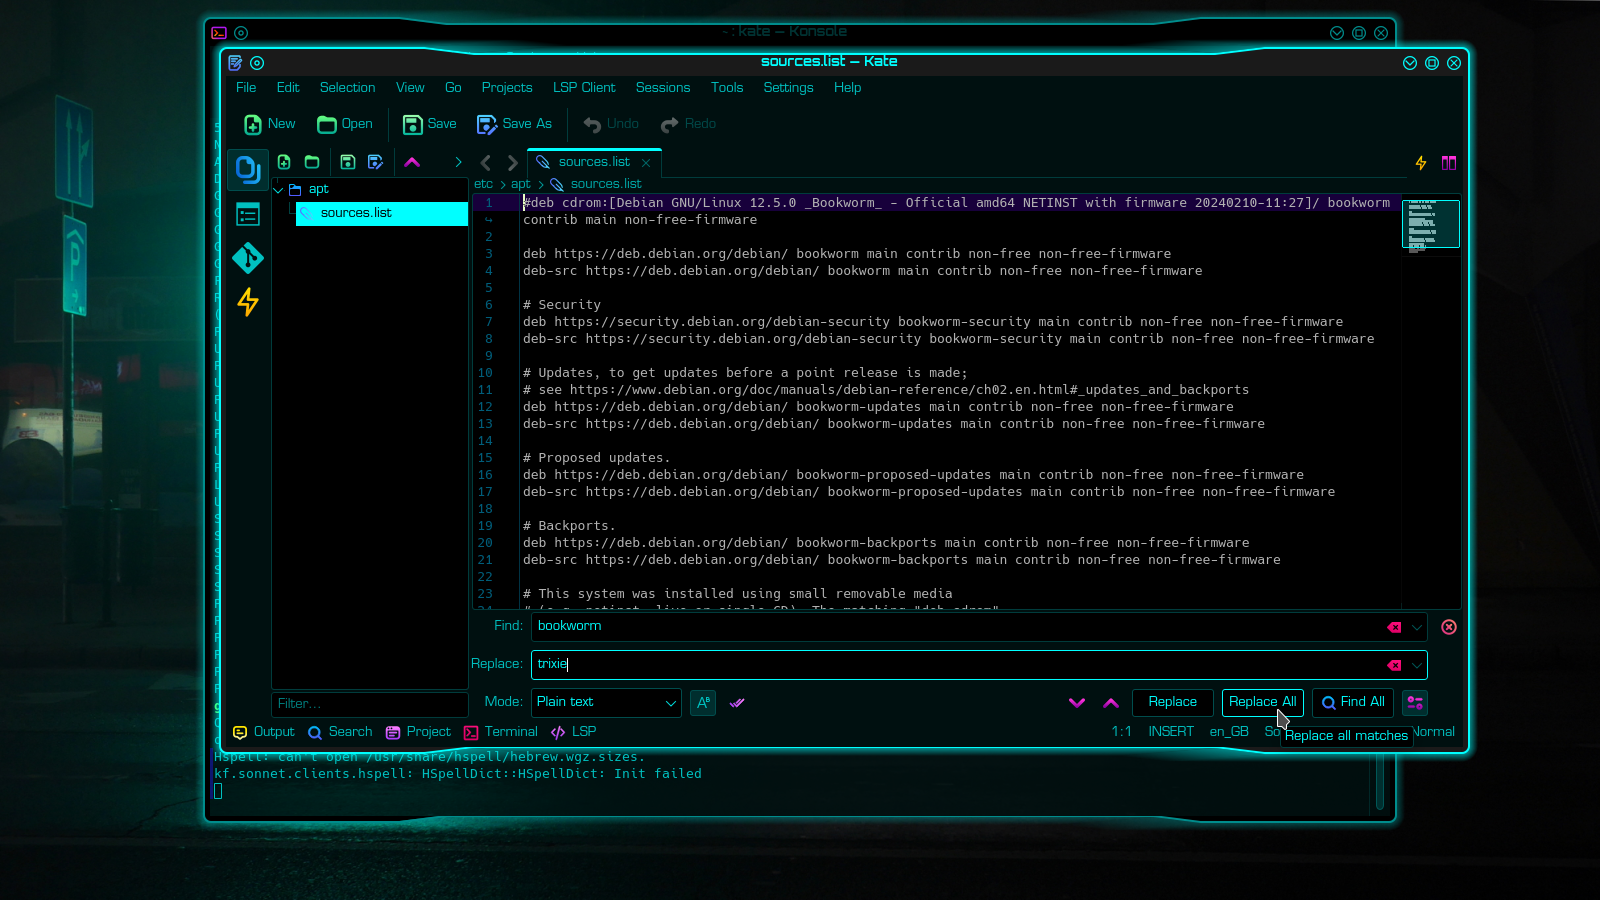Click New document icon in file panel
The width and height of the screenshot is (1600, 900).
point(284,162)
